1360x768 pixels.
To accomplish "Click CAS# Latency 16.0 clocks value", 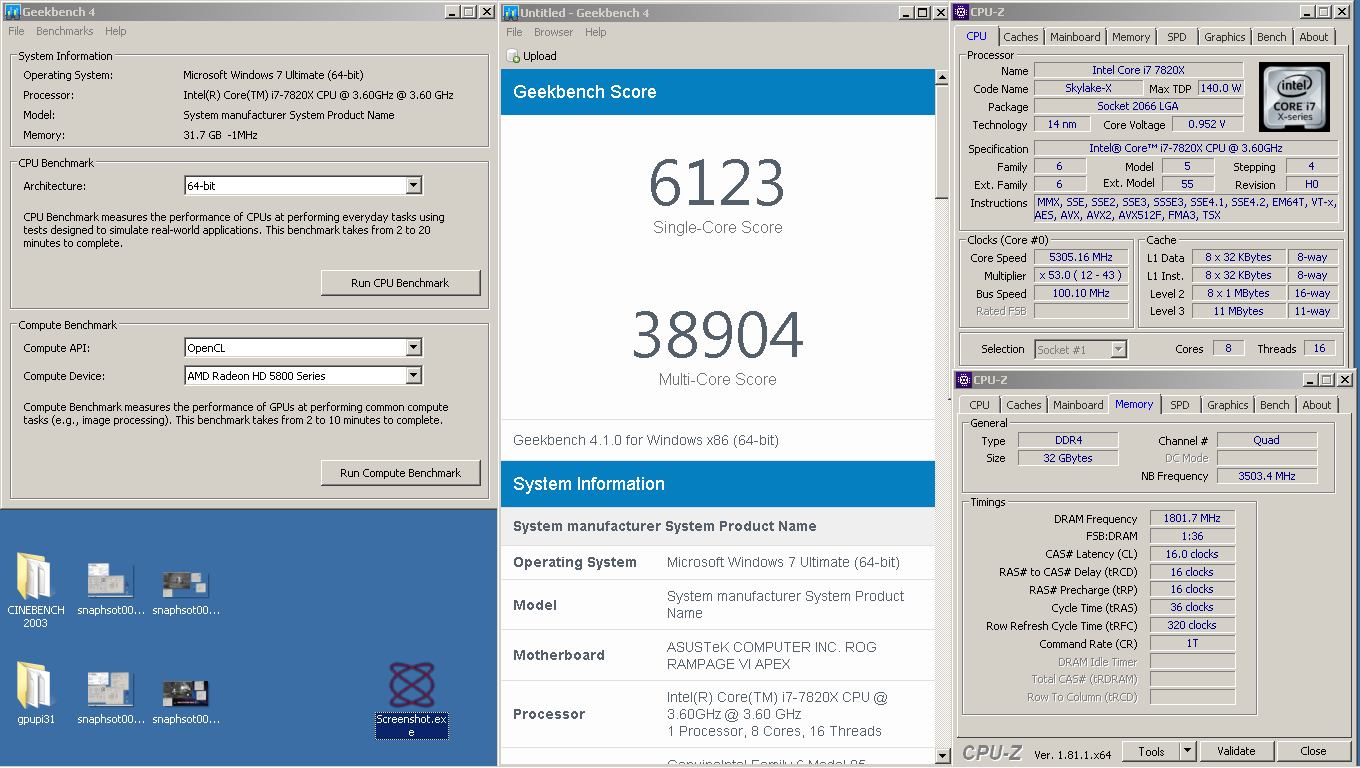I will coord(1192,555).
